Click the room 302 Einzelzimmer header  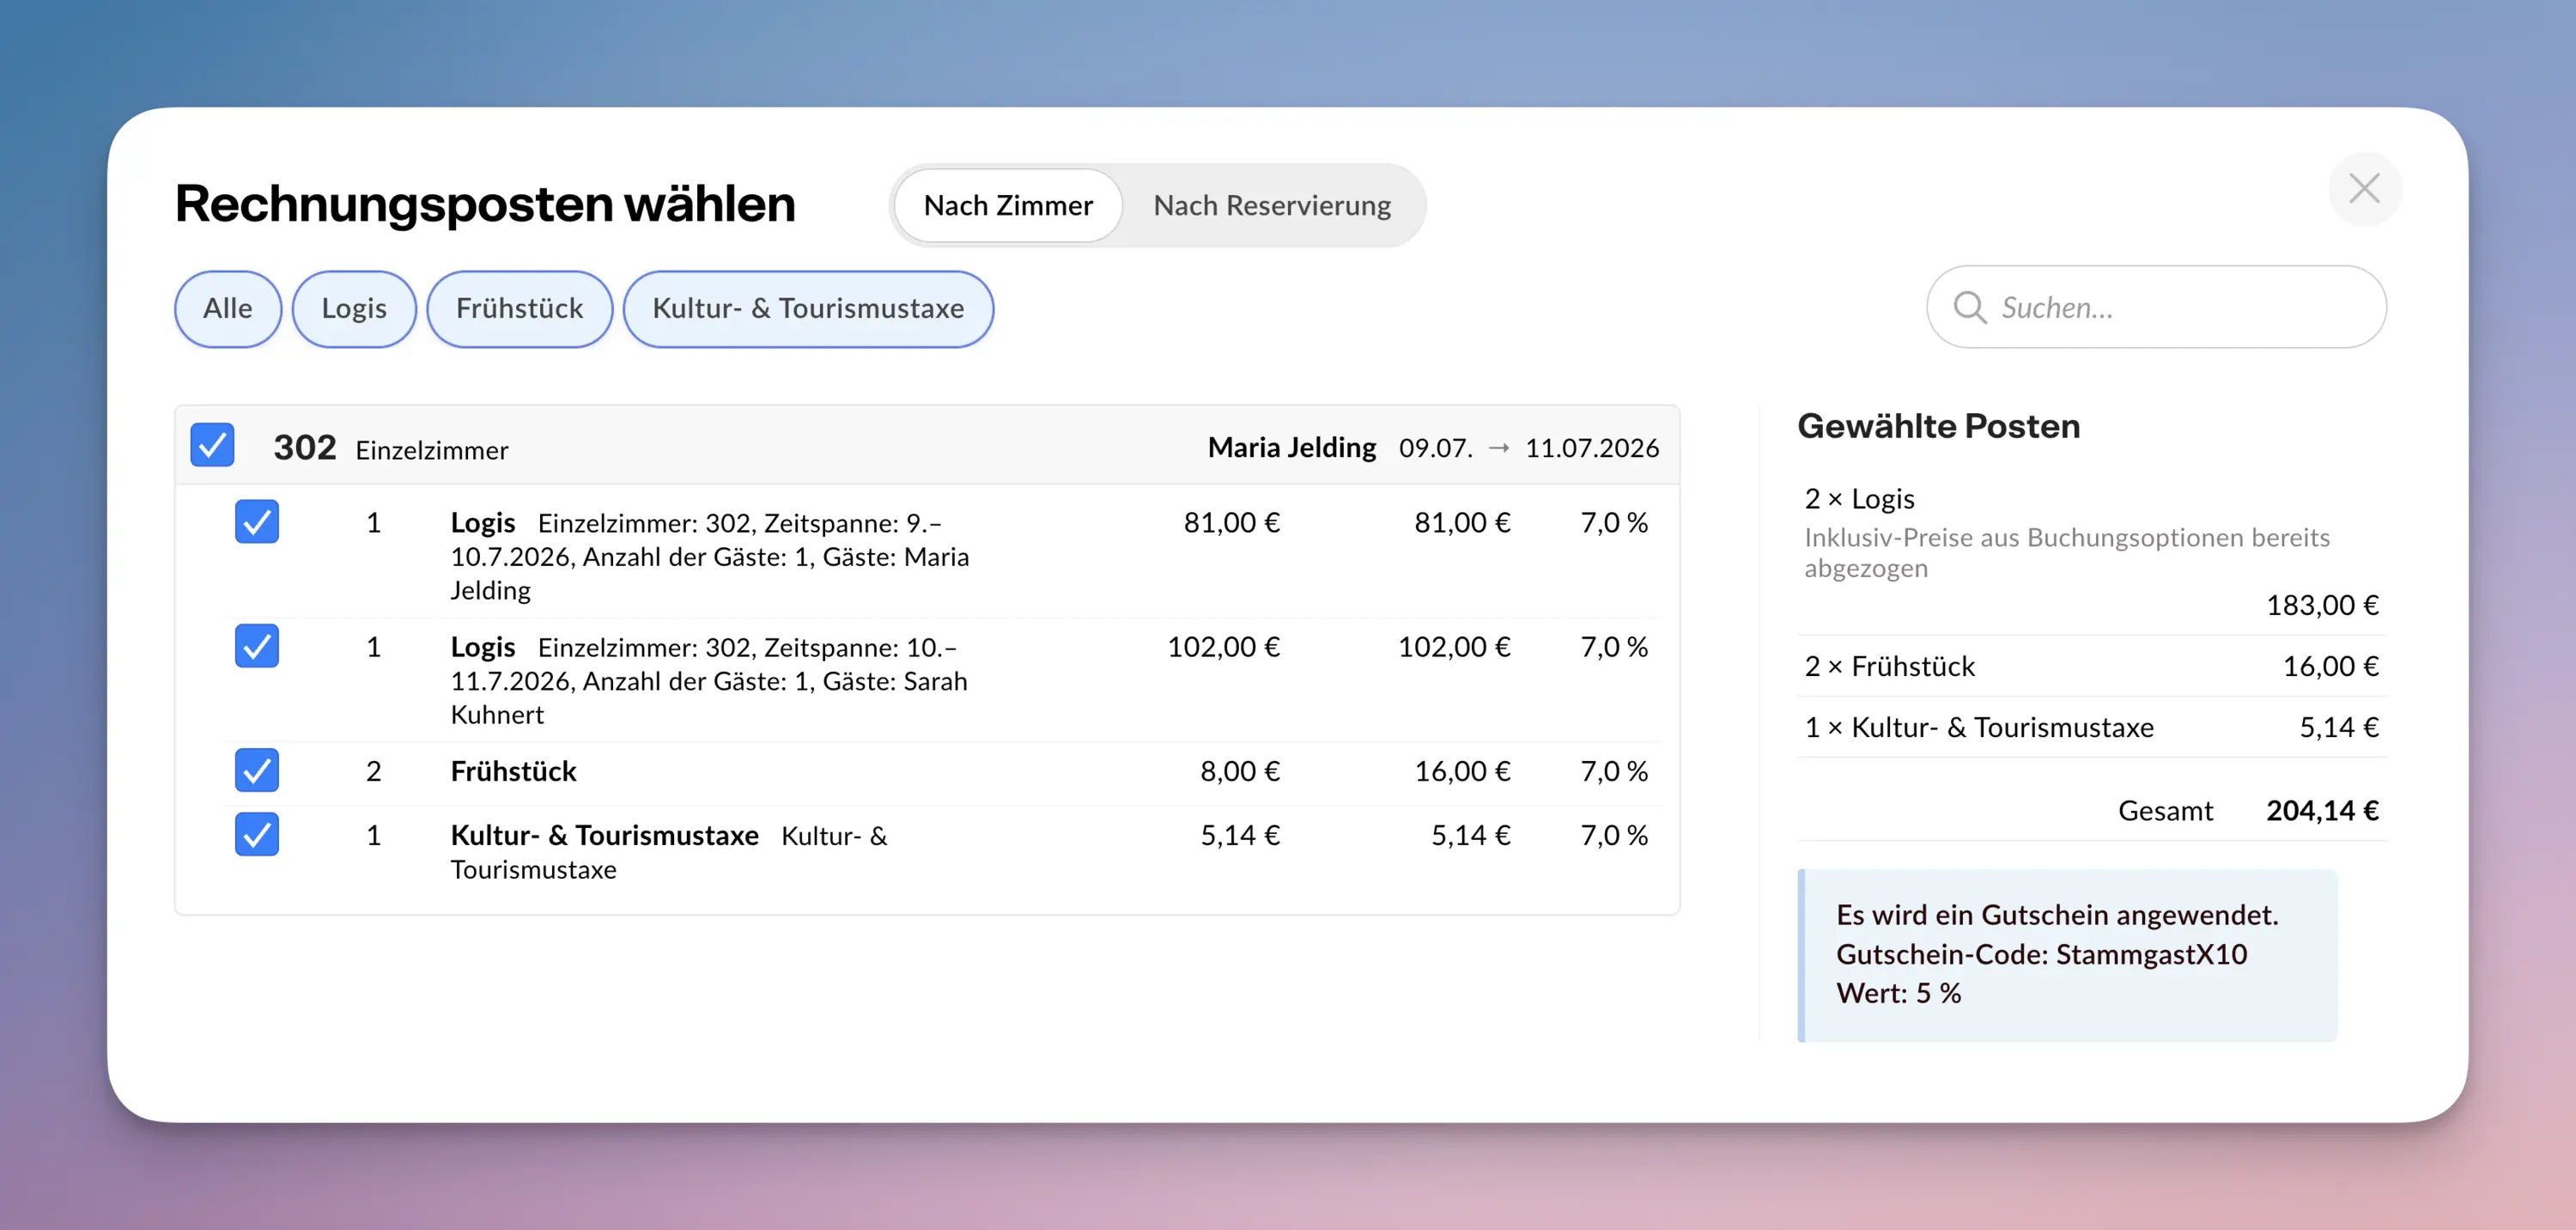[390, 448]
